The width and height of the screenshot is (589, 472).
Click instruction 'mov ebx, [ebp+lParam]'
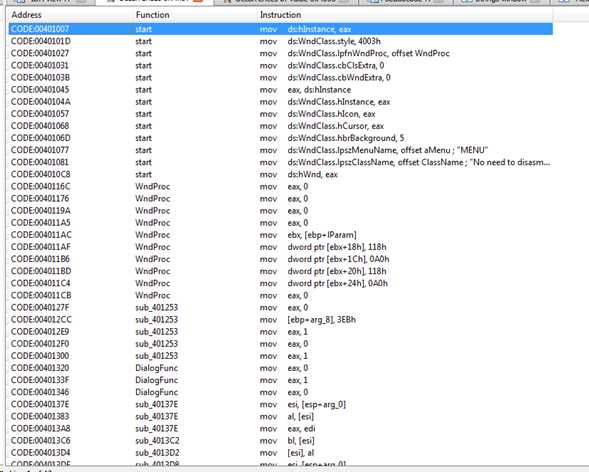point(308,235)
